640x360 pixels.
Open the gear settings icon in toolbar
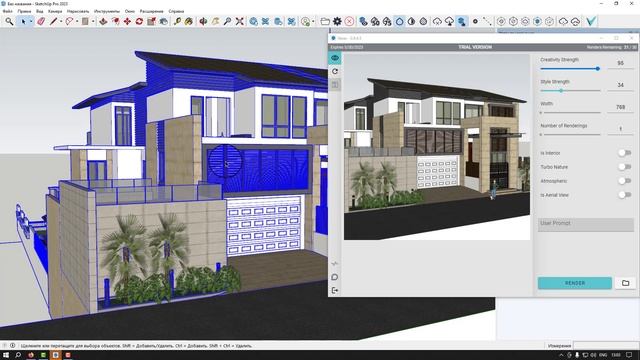click(337, 21)
